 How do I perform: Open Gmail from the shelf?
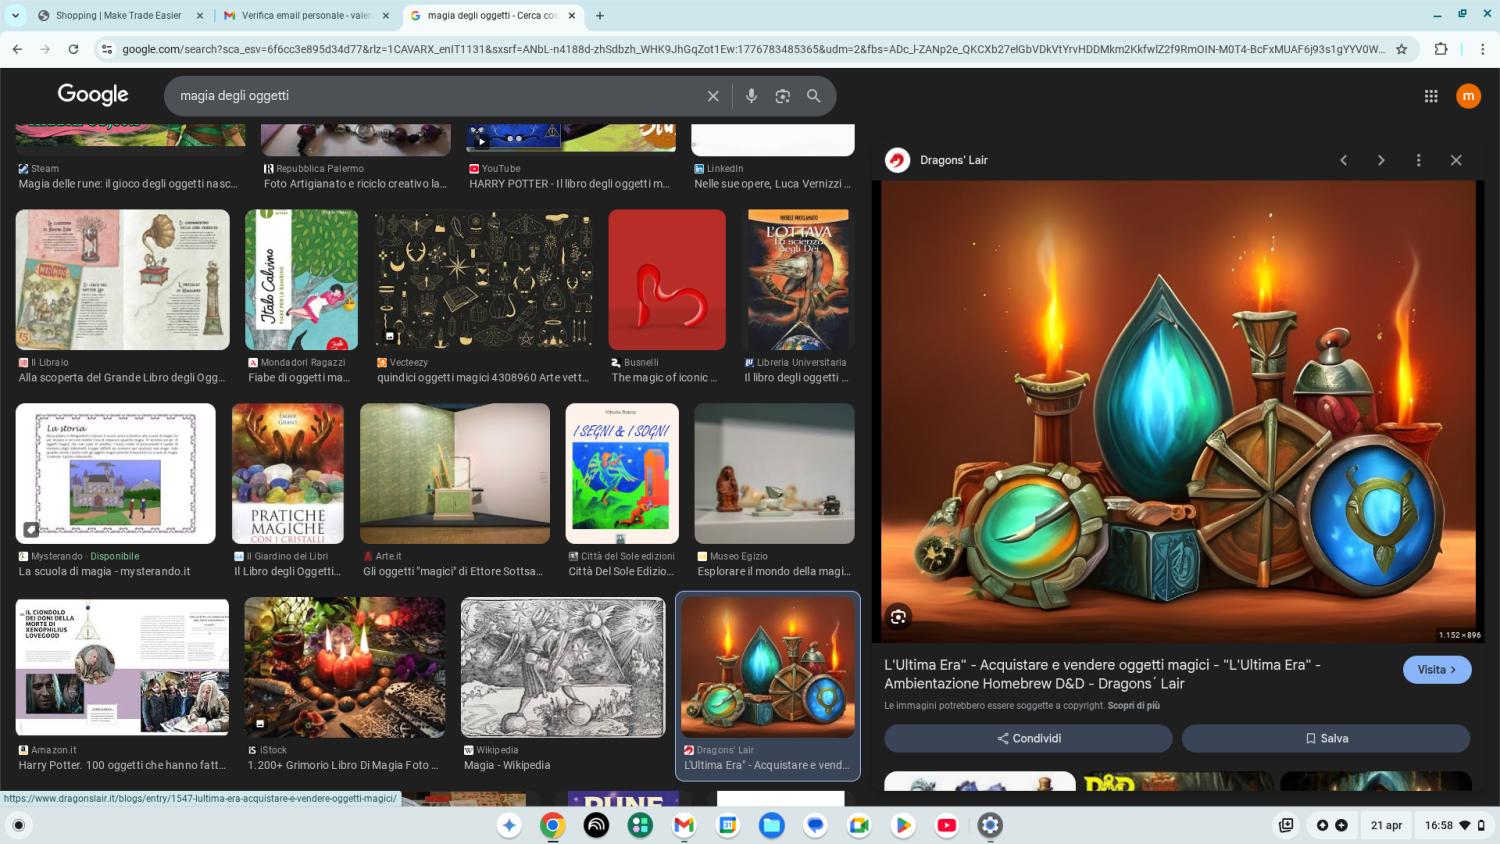[684, 825]
